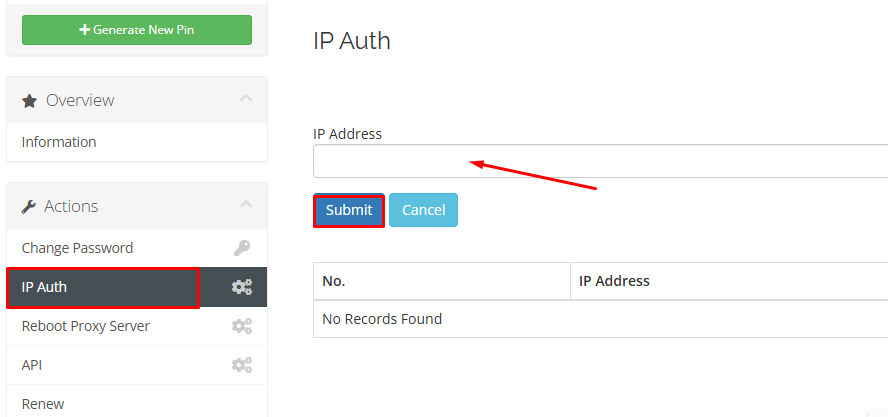The height and width of the screenshot is (417, 888).
Task: Open the Information menu item
Action: (59, 142)
